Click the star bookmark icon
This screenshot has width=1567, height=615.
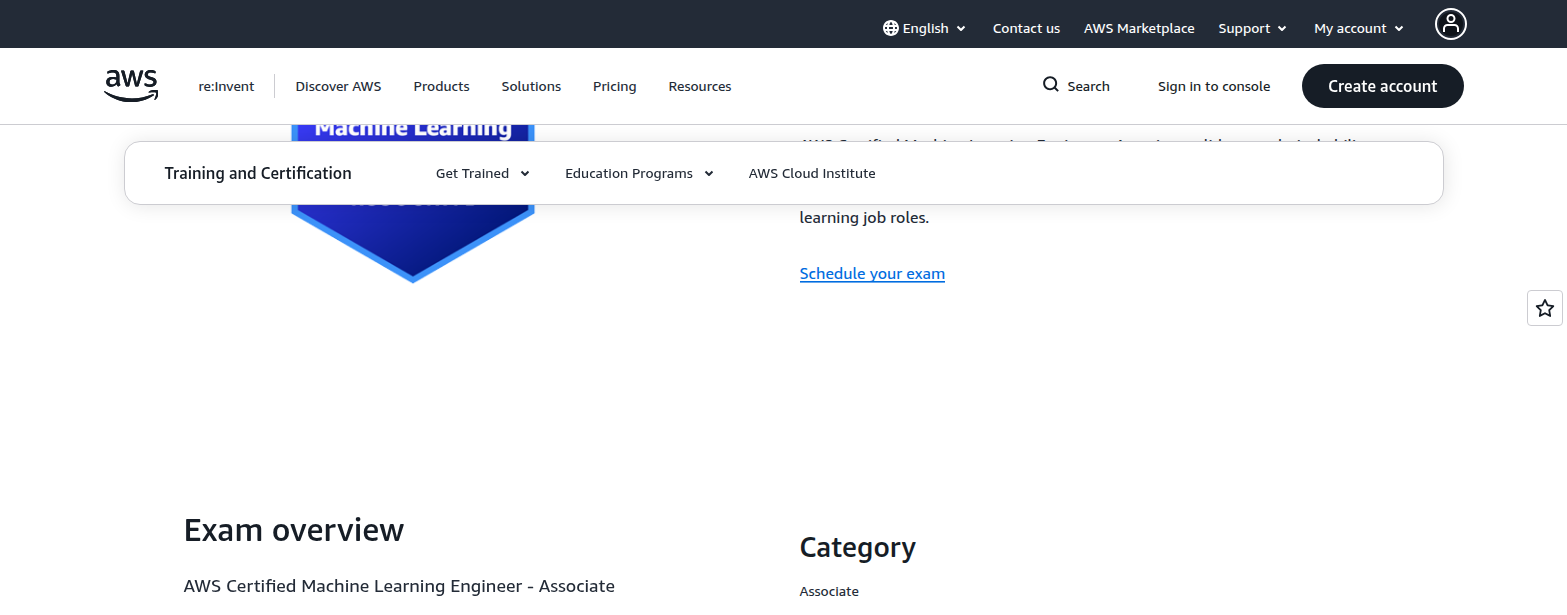(1545, 308)
